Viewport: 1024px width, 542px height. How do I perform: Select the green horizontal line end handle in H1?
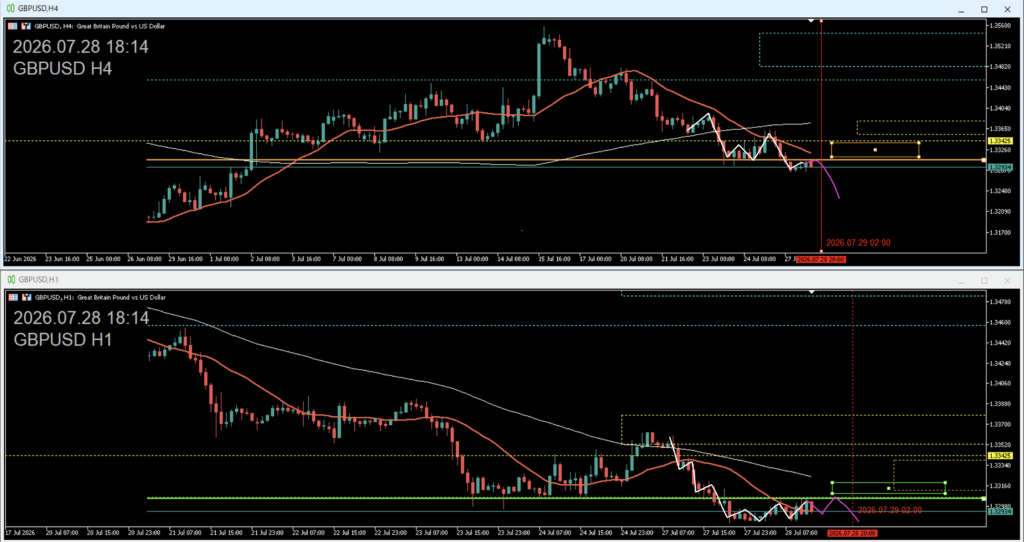point(984,498)
